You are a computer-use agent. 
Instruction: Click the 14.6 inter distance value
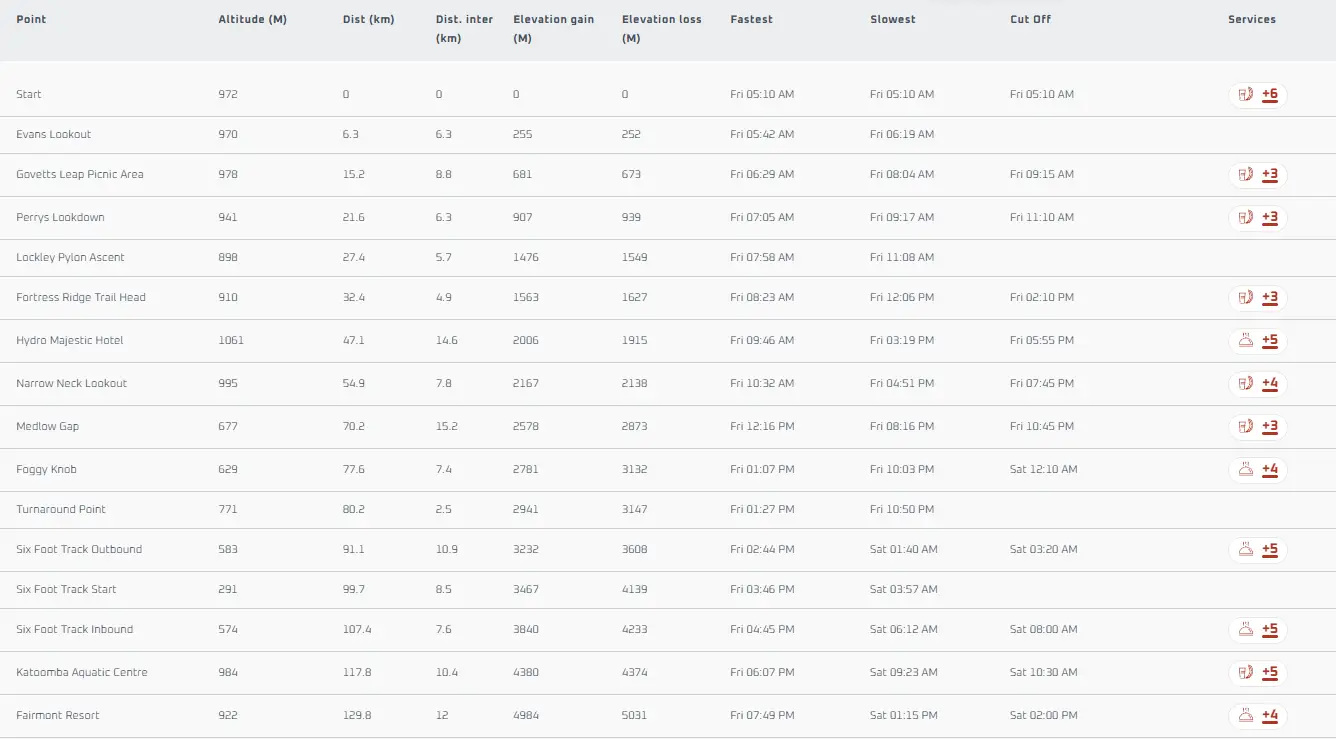pyautogui.click(x=447, y=340)
